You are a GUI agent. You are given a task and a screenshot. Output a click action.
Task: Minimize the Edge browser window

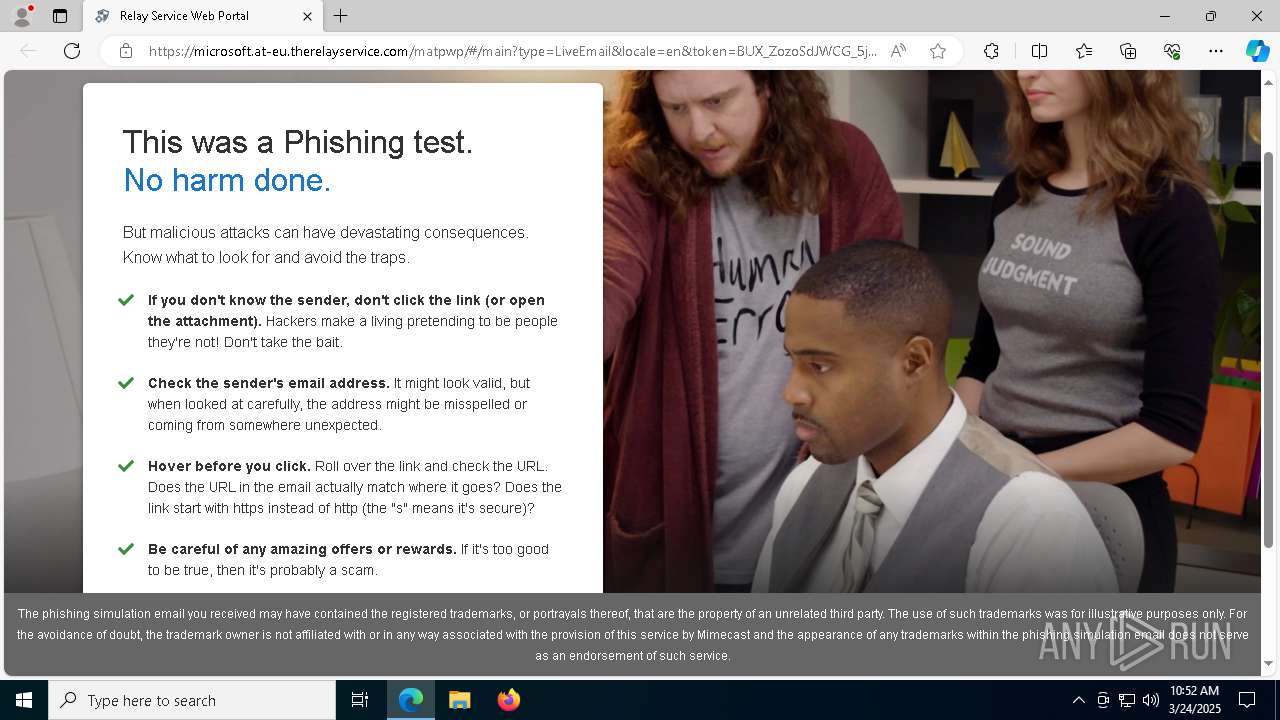(x=1164, y=16)
